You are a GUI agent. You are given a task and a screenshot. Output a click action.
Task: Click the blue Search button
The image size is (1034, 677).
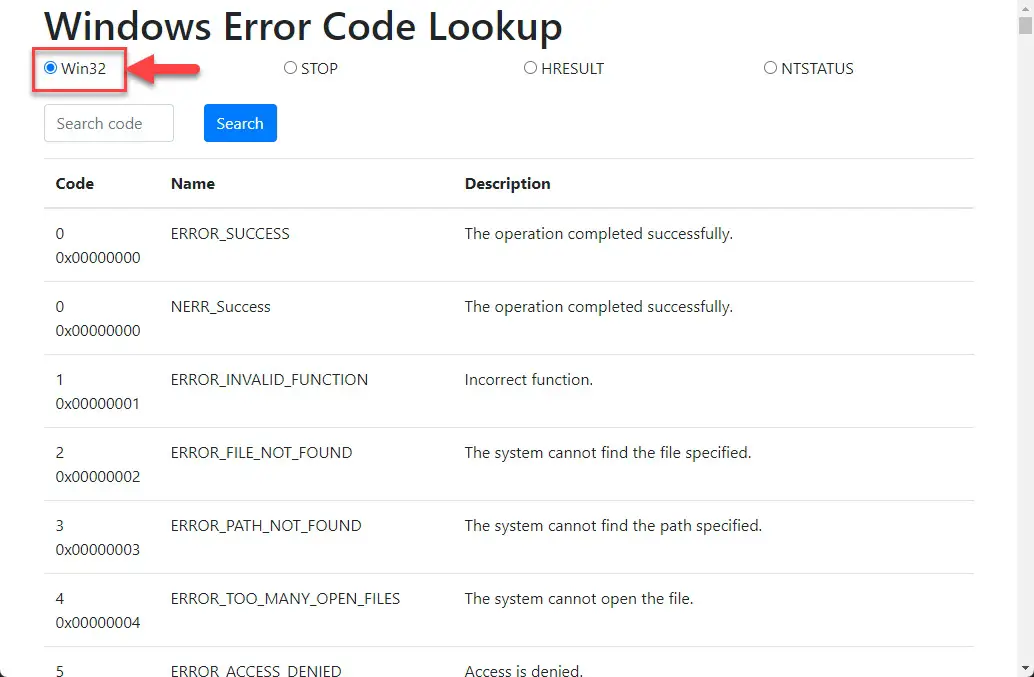tap(240, 123)
